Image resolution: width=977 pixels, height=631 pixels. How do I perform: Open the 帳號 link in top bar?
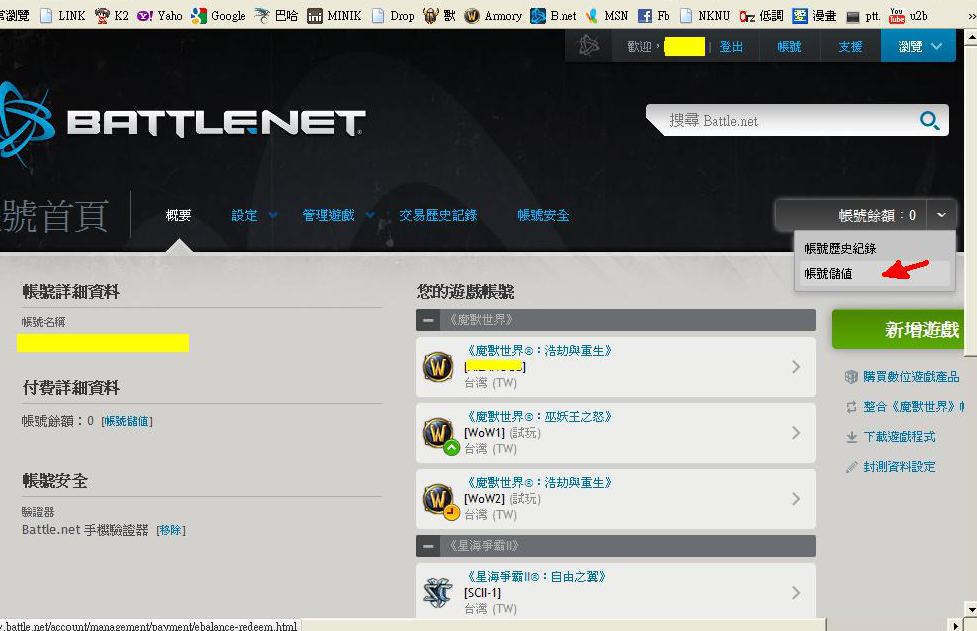click(x=789, y=47)
